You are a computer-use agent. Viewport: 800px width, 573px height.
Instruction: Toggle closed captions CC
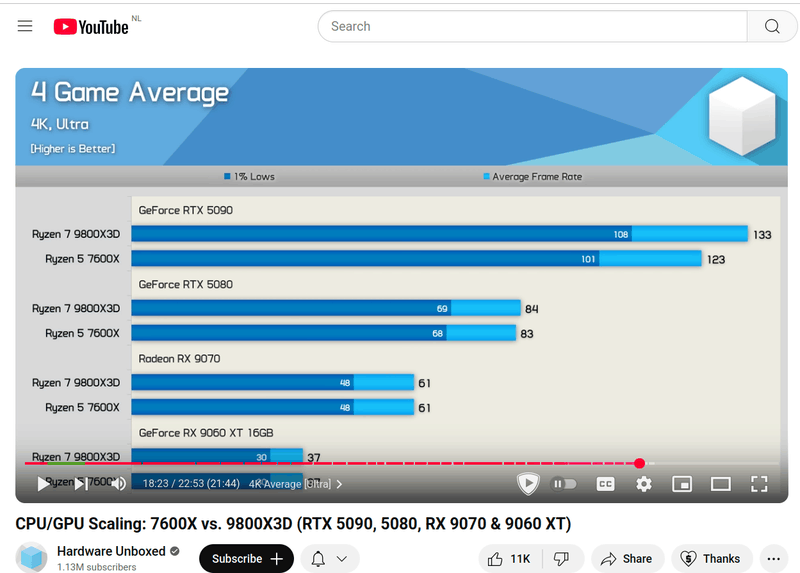[605, 484]
